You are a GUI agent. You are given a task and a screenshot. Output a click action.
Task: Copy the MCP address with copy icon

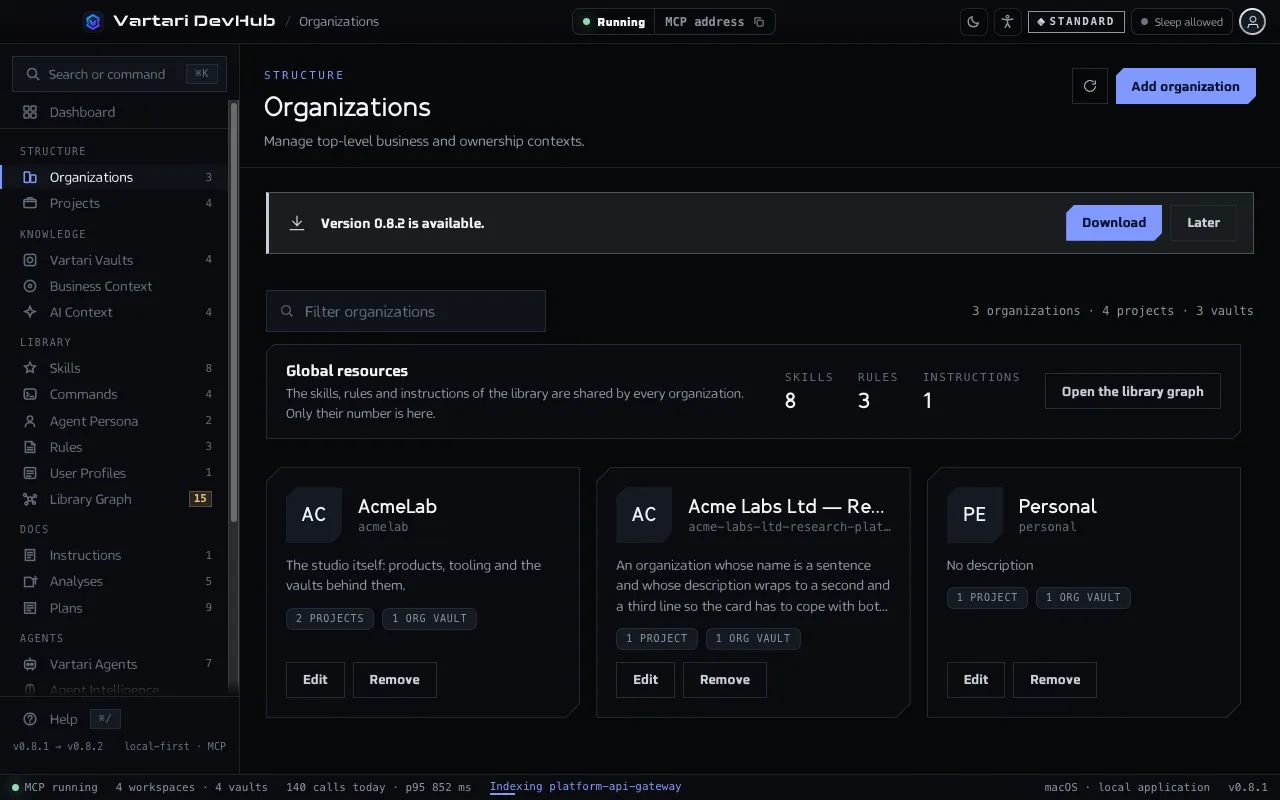coord(759,22)
